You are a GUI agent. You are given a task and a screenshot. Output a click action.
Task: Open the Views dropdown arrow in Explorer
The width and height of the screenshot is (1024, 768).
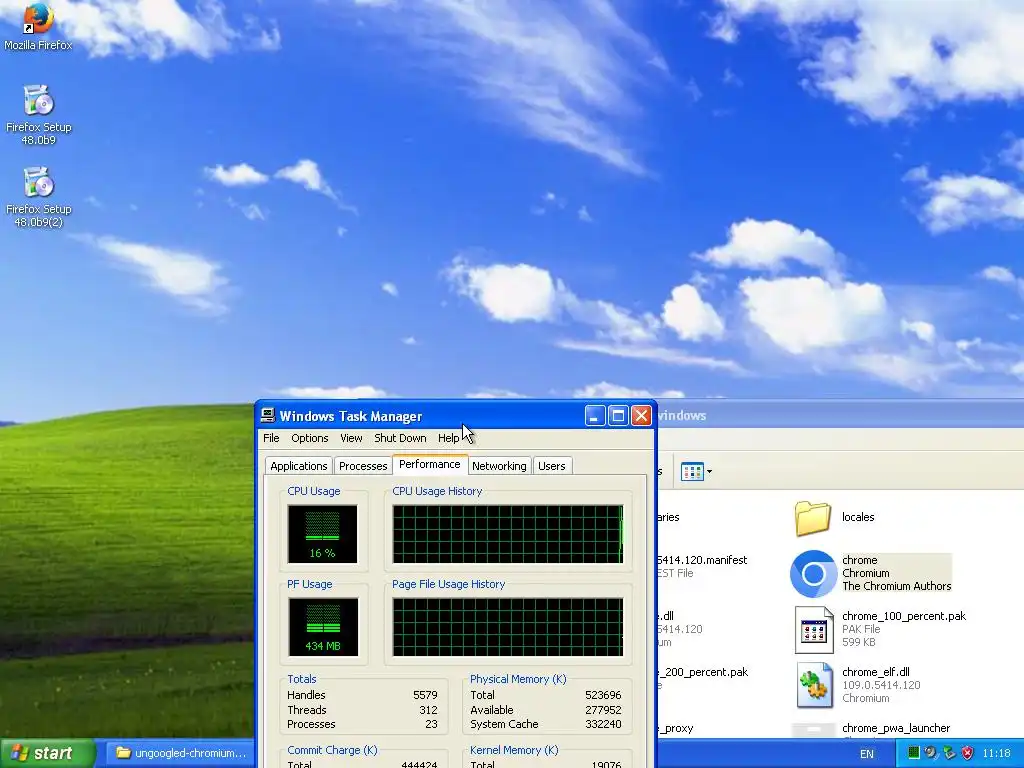tap(709, 471)
